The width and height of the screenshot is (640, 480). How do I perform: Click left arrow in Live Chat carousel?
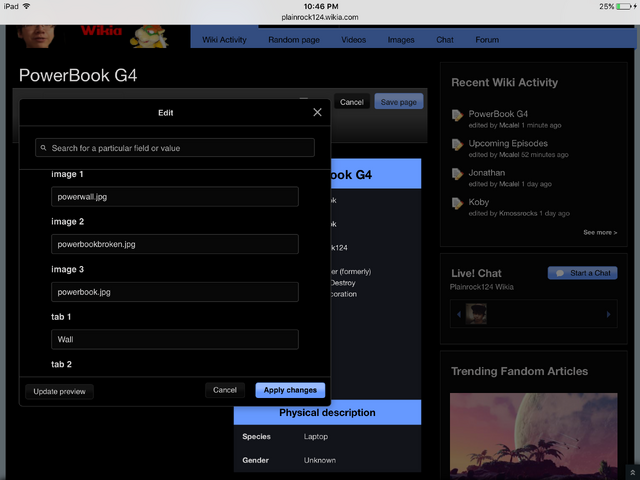(459, 314)
